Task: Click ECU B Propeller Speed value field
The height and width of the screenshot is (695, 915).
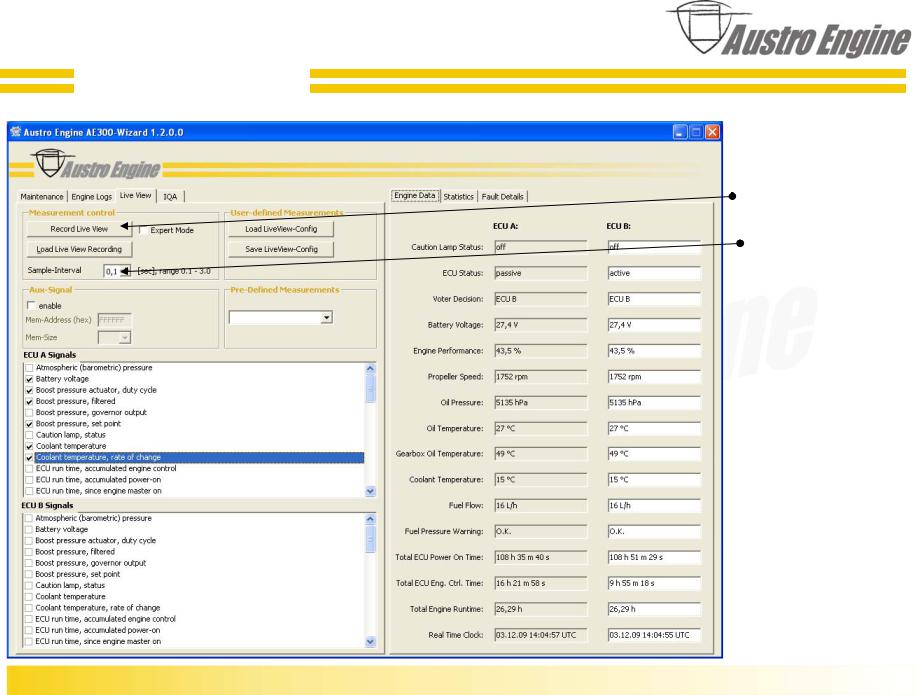Action: (x=654, y=377)
